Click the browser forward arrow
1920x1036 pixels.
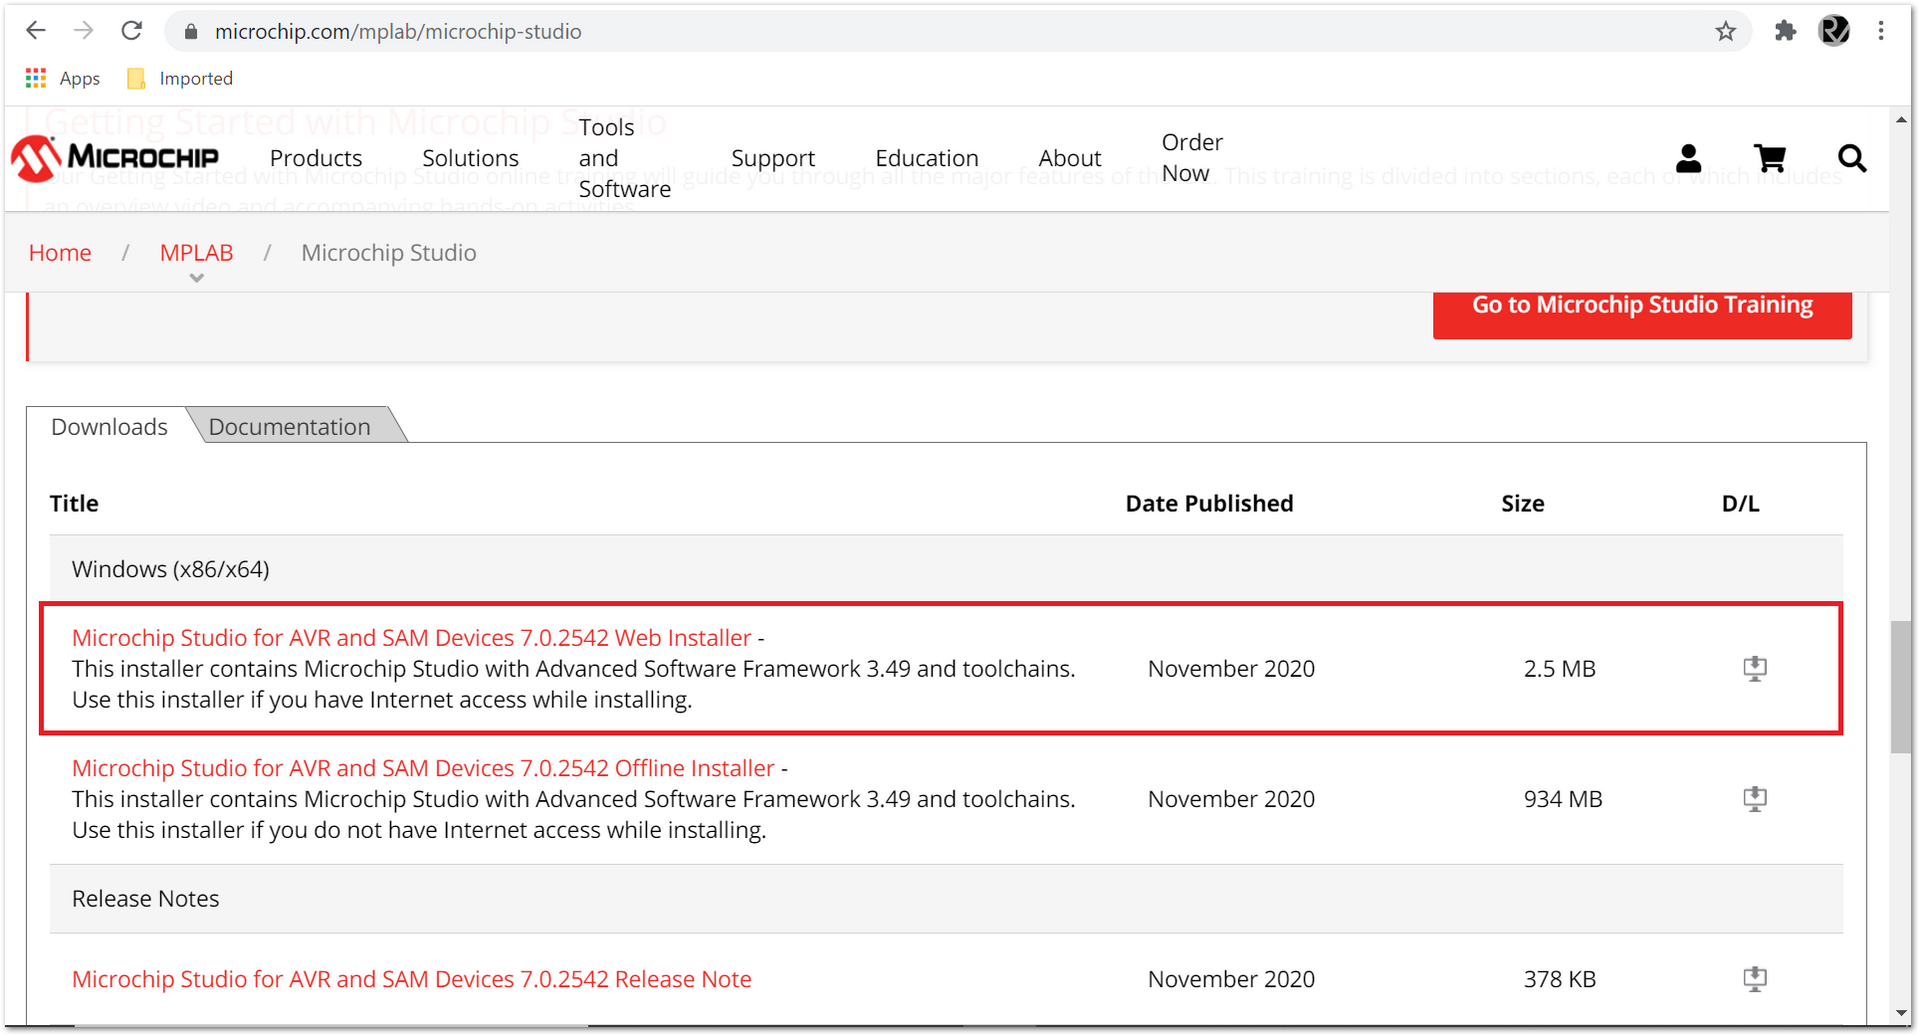coord(84,31)
